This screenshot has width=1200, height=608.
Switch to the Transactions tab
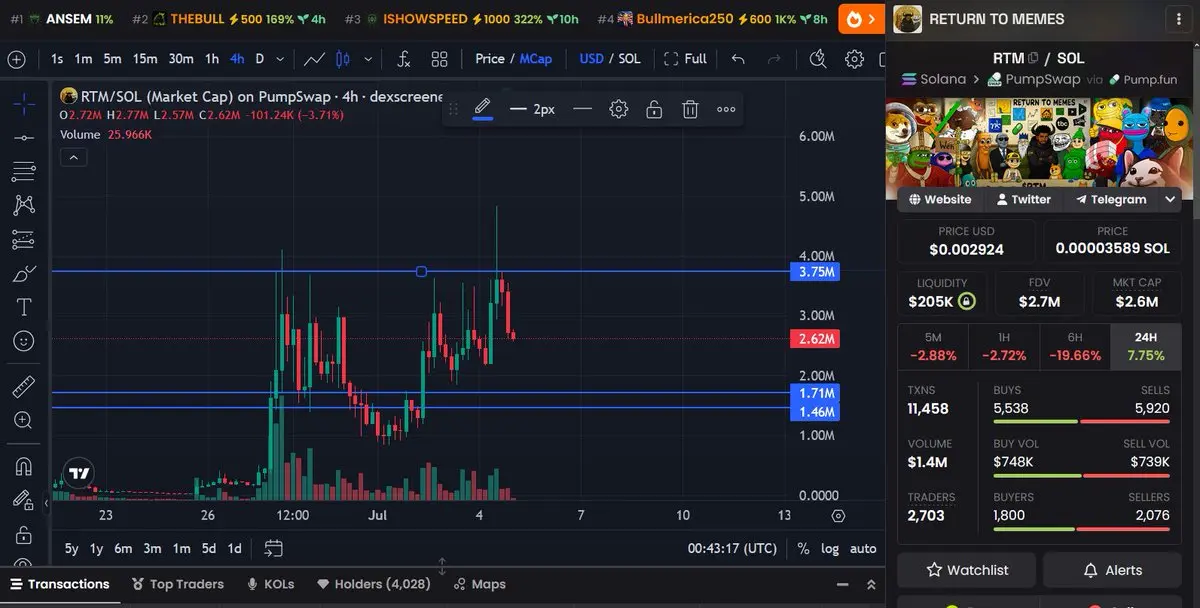tap(59, 584)
